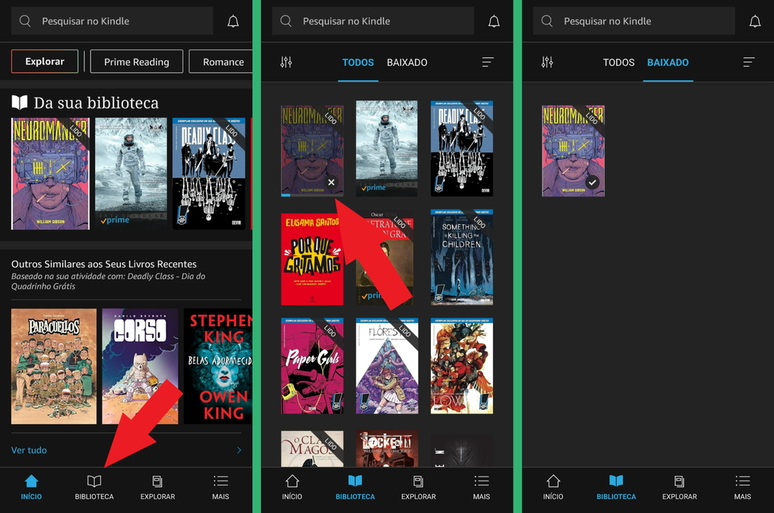Cancel Neuromancer download with X badge
Screen dimensions: 774x513
pyautogui.click(x=331, y=182)
